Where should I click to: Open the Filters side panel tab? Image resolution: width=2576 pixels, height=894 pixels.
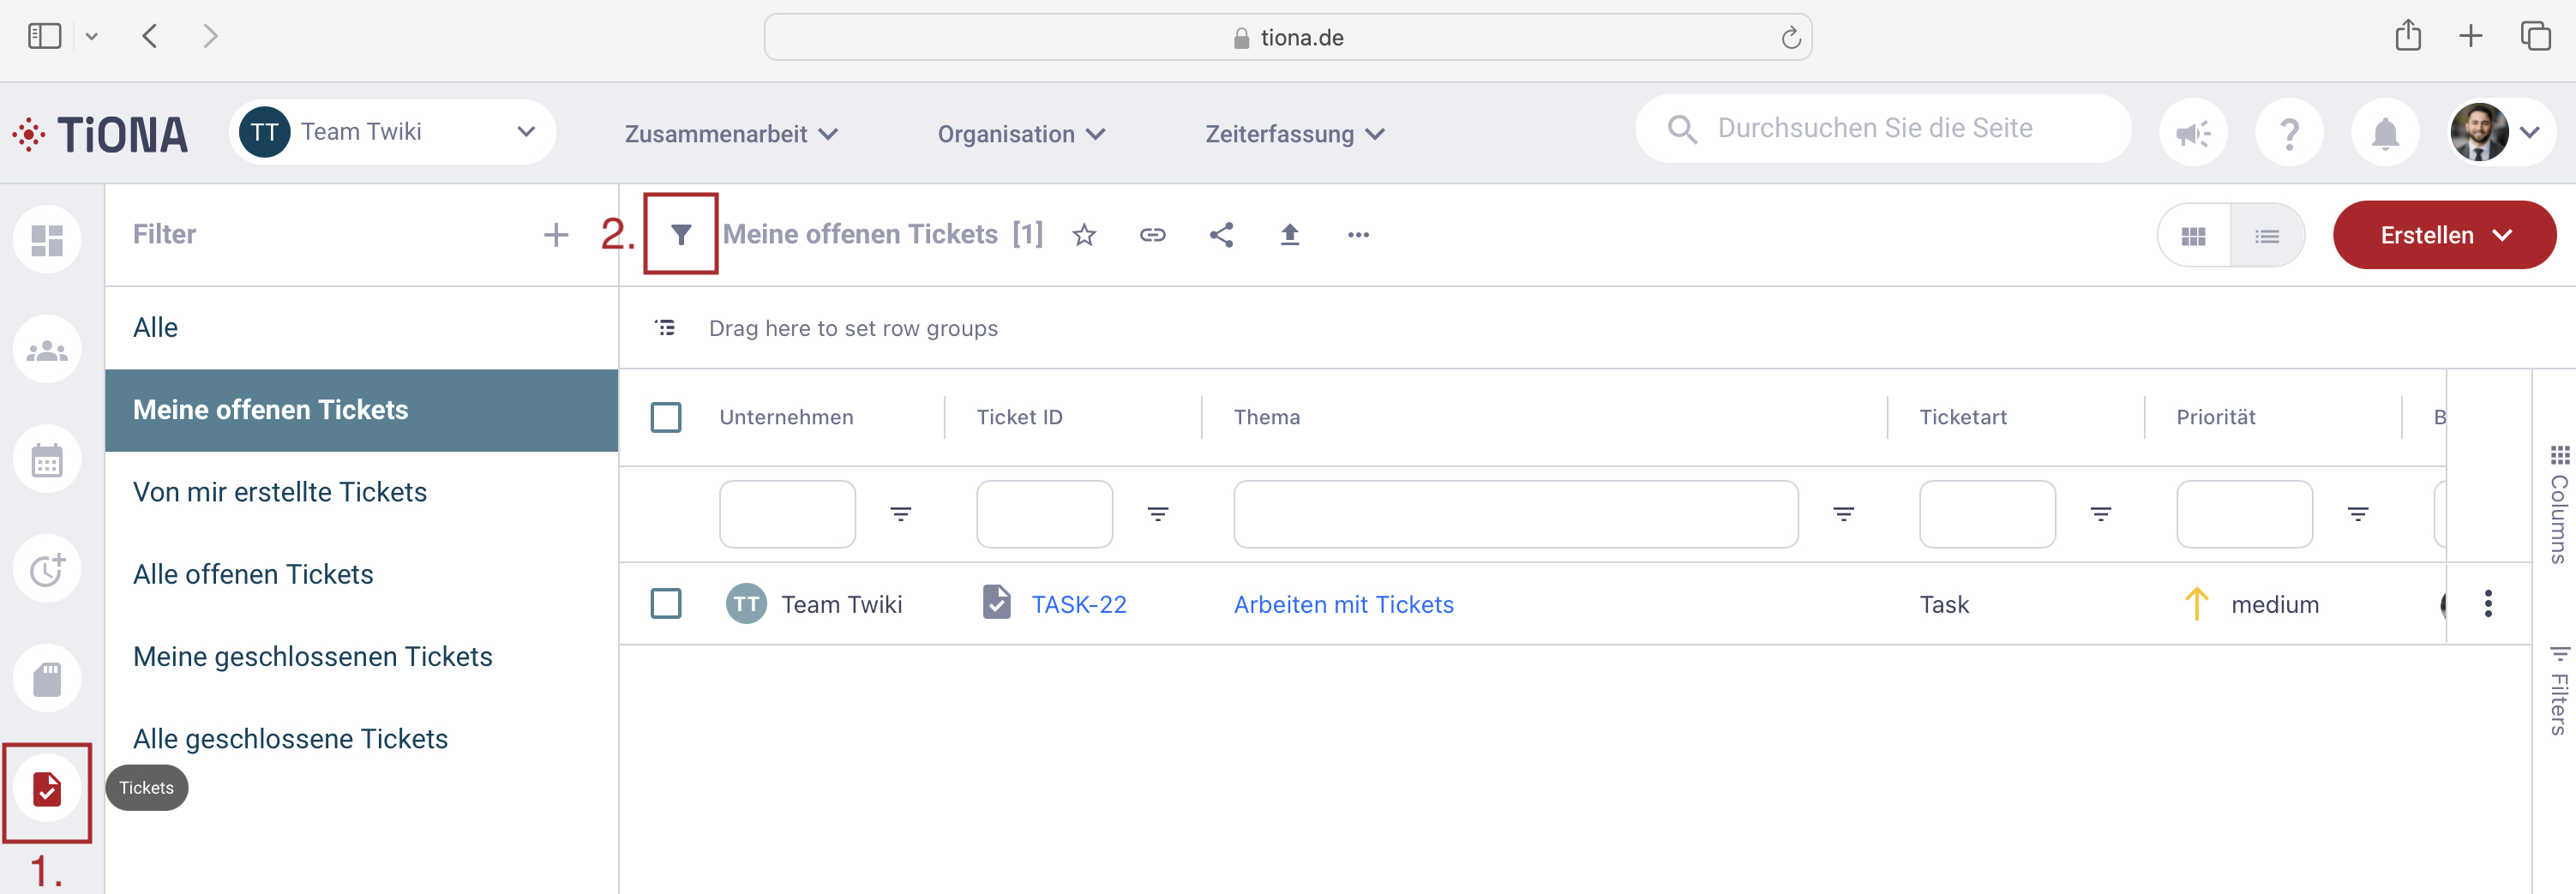(x=2558, y=690)
